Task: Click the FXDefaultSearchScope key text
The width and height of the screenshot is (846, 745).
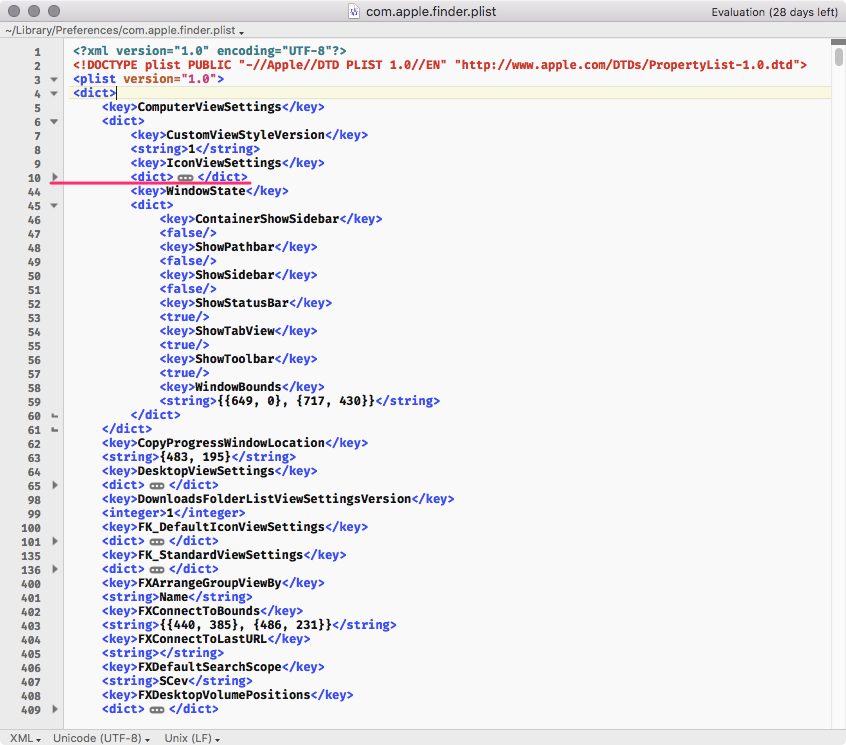Action: coord(209,668)
